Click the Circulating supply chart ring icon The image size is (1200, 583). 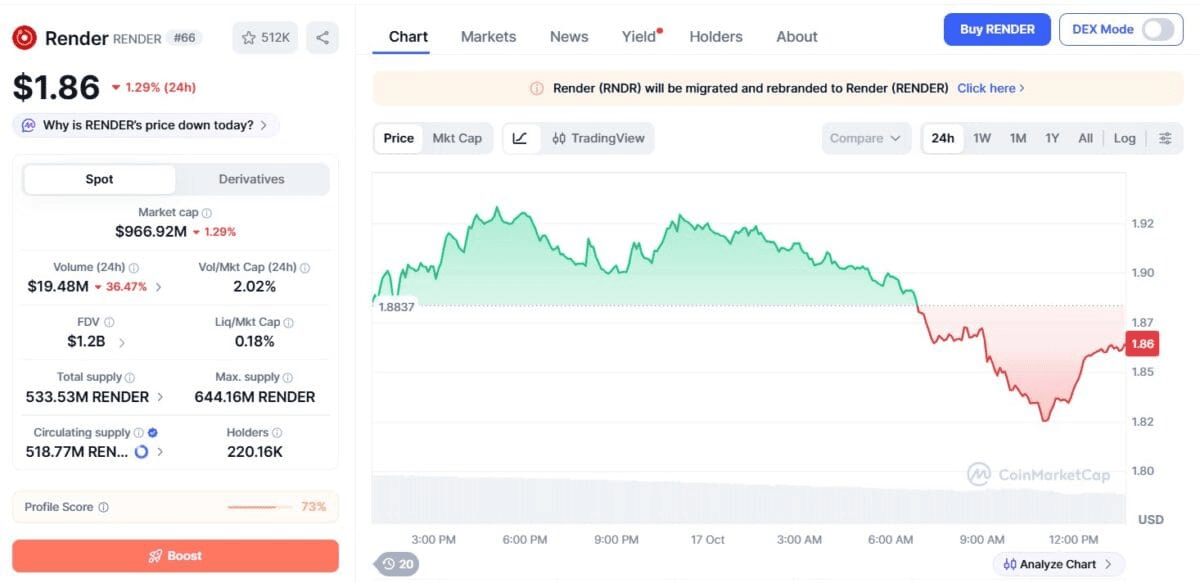coord(141,452)
